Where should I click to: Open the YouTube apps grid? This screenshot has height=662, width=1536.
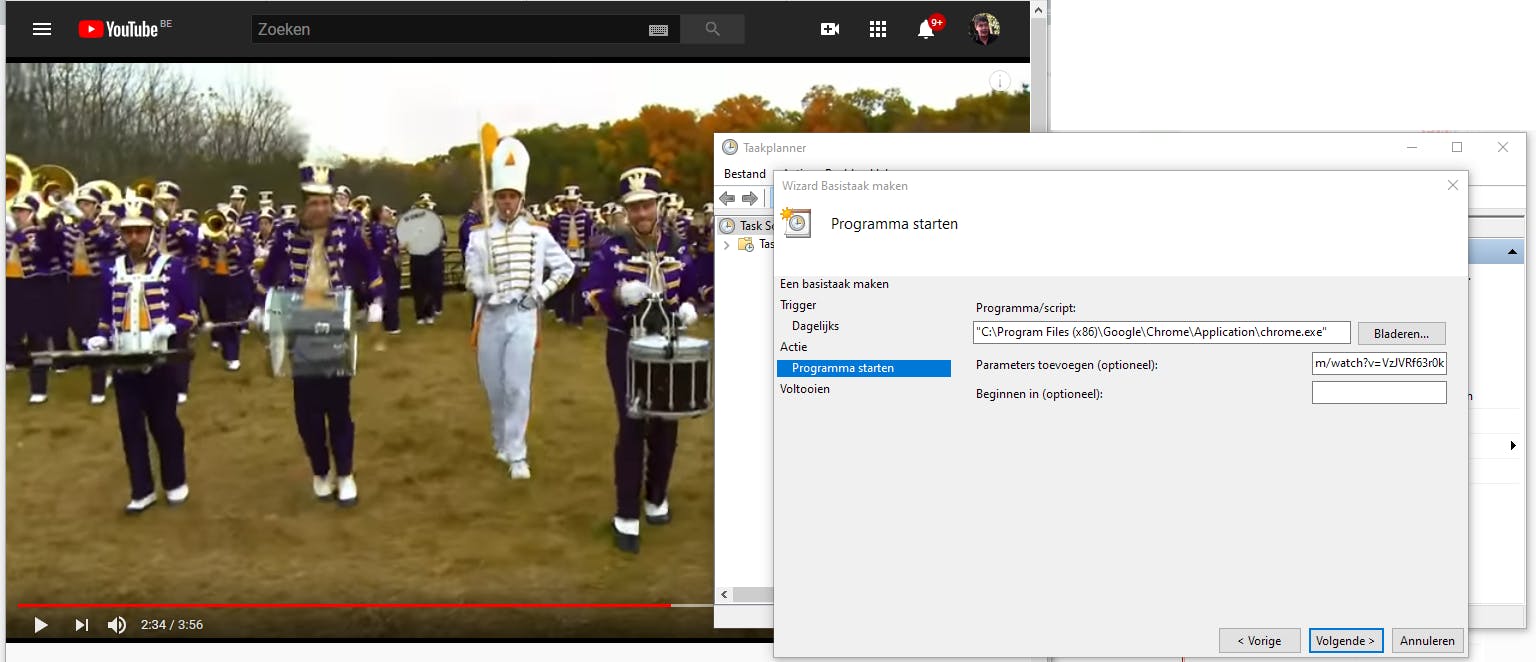pyautogui.click(x=878, y=29)
